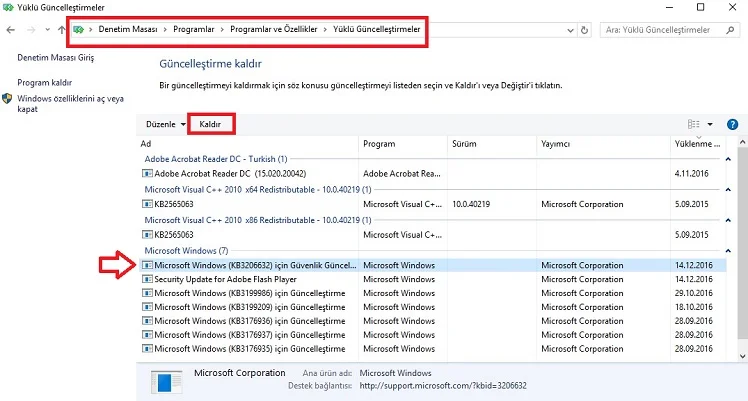Screen dimensions: 748x401
Task: Open recent locations dropdown arrow
Action: click(47, 30)
